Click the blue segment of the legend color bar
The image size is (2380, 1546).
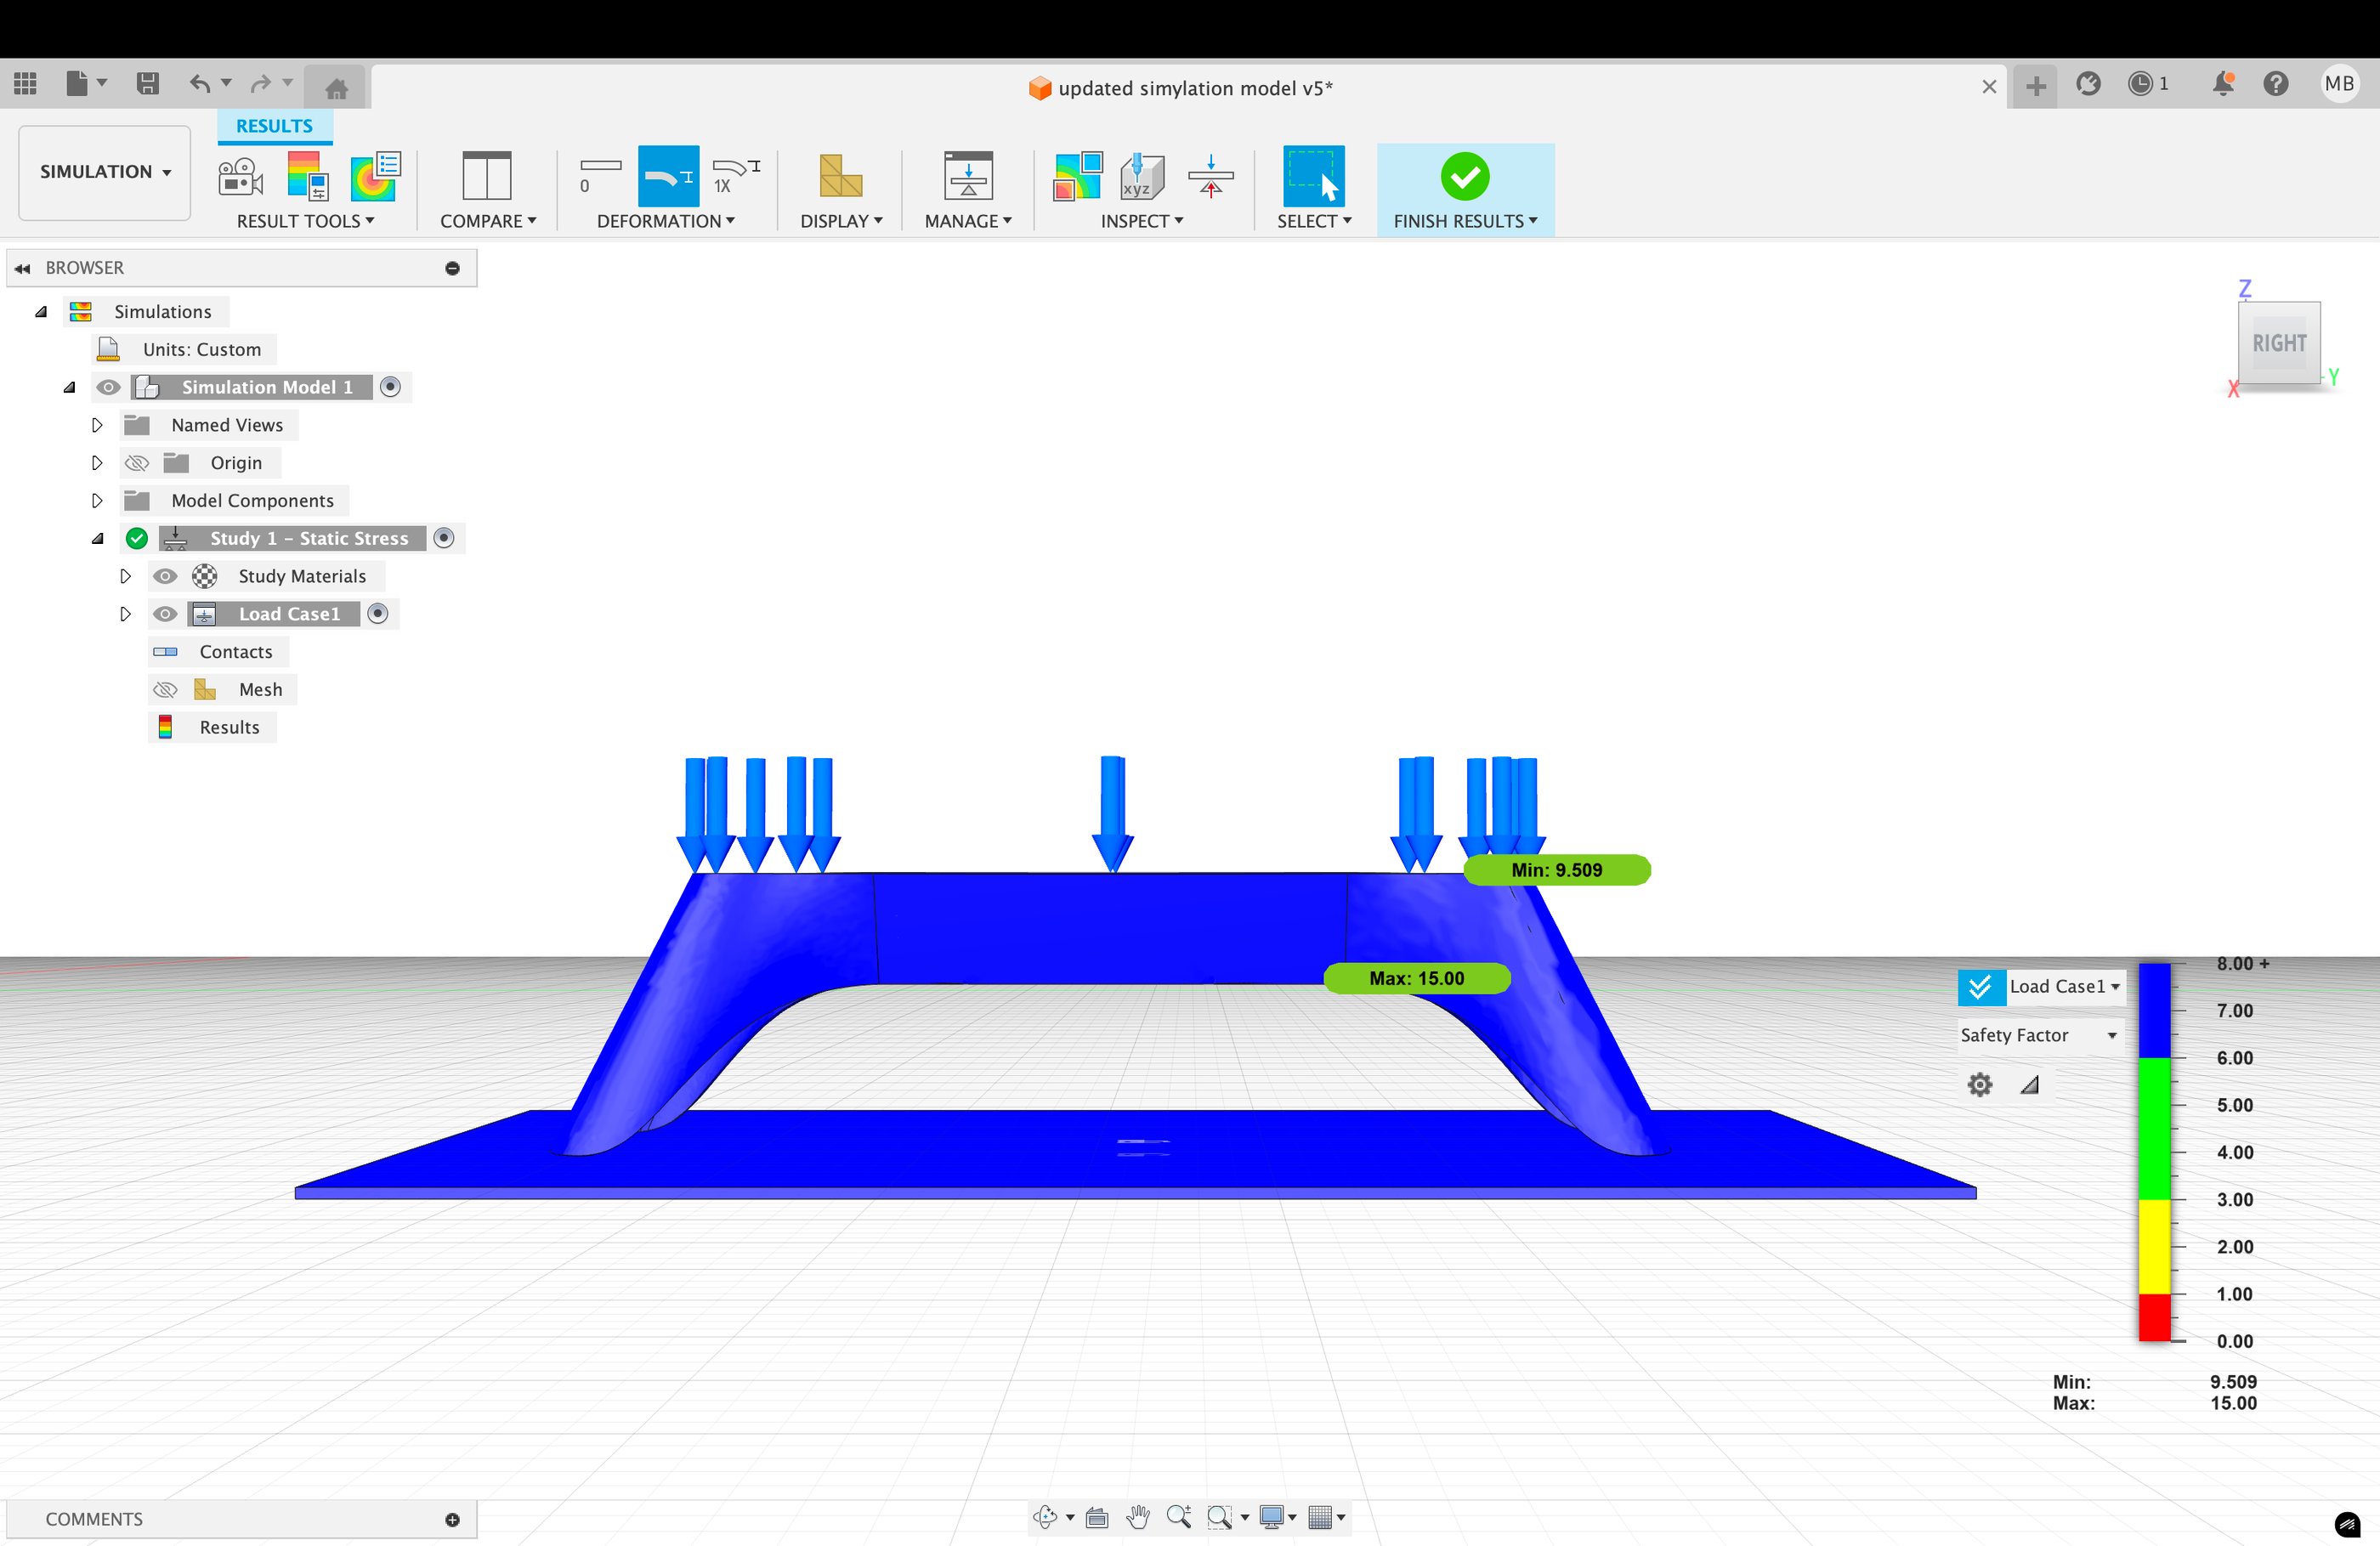tap(2154, 1010)
